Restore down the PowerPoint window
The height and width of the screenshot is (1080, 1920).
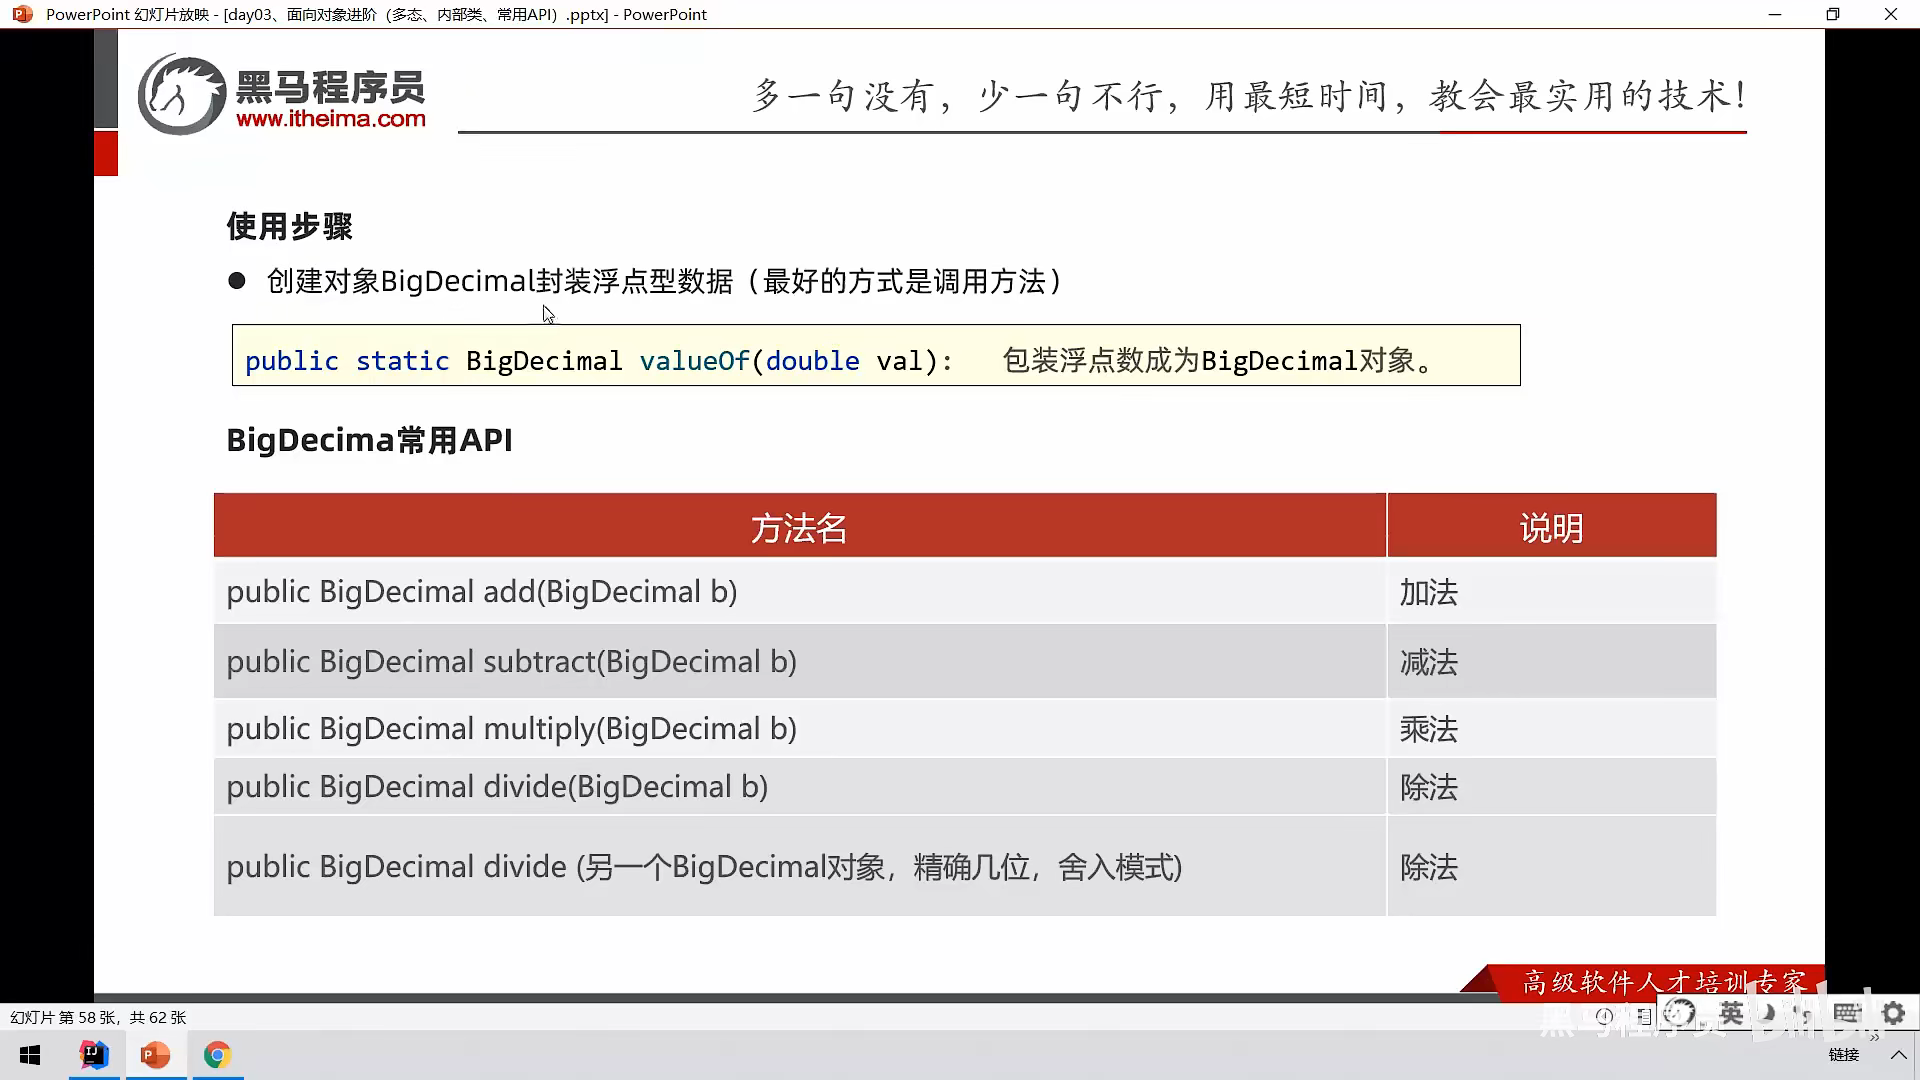[1832, 14]
